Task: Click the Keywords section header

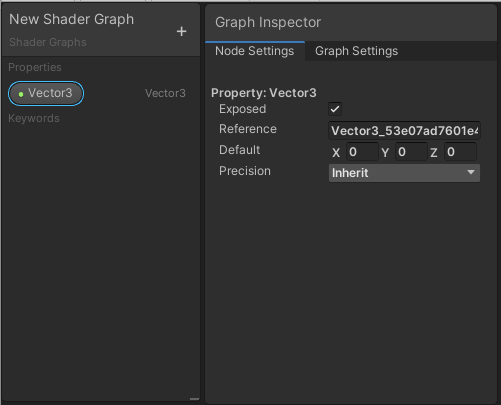Action: tap(34, 118)
